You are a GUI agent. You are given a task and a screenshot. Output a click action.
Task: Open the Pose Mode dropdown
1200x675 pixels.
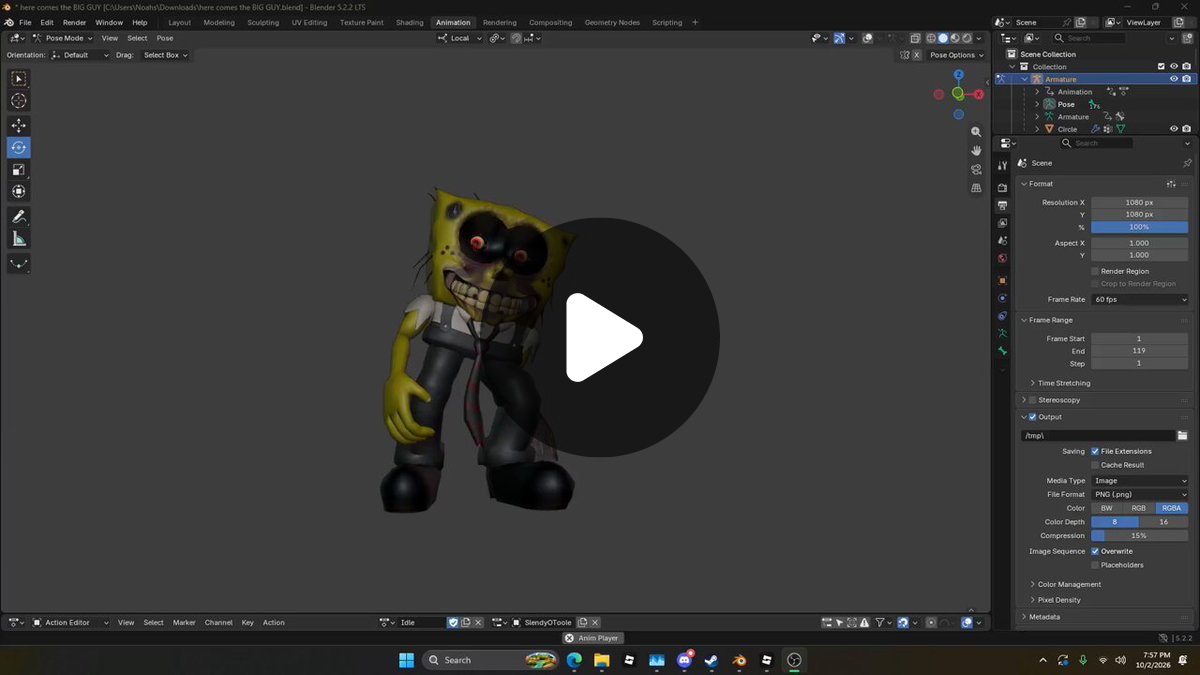pos(64,38)
